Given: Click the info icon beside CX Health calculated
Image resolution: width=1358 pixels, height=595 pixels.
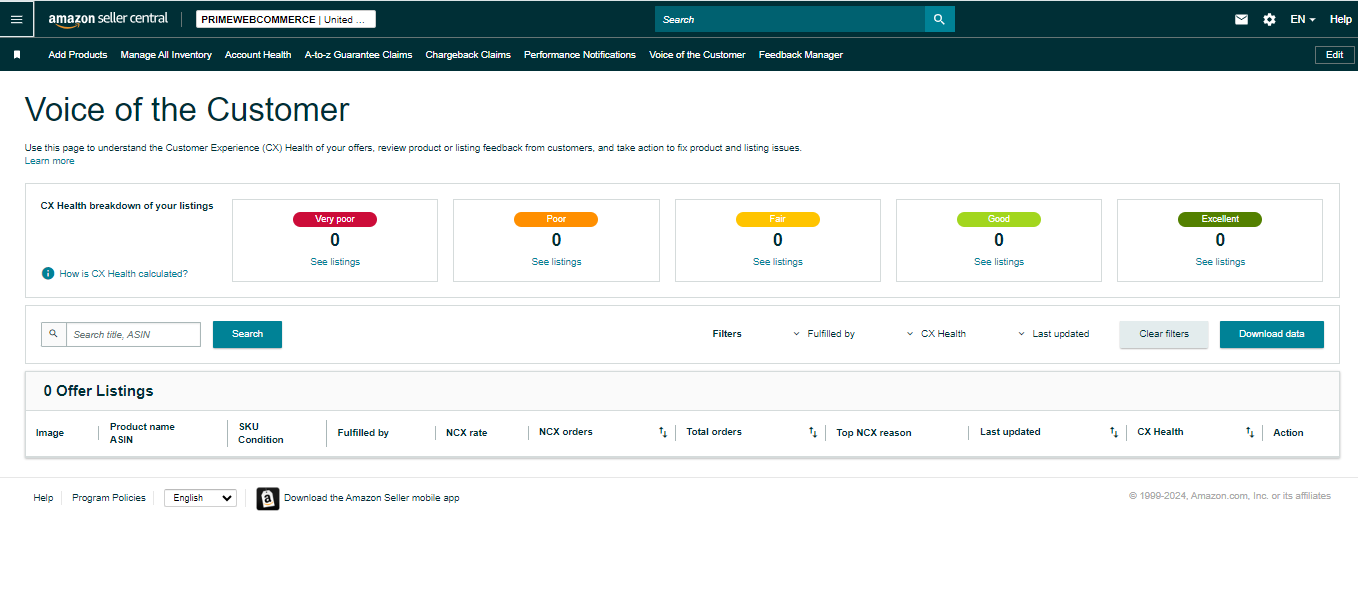Looking at the screenshot, I should (x=48, y=273).
